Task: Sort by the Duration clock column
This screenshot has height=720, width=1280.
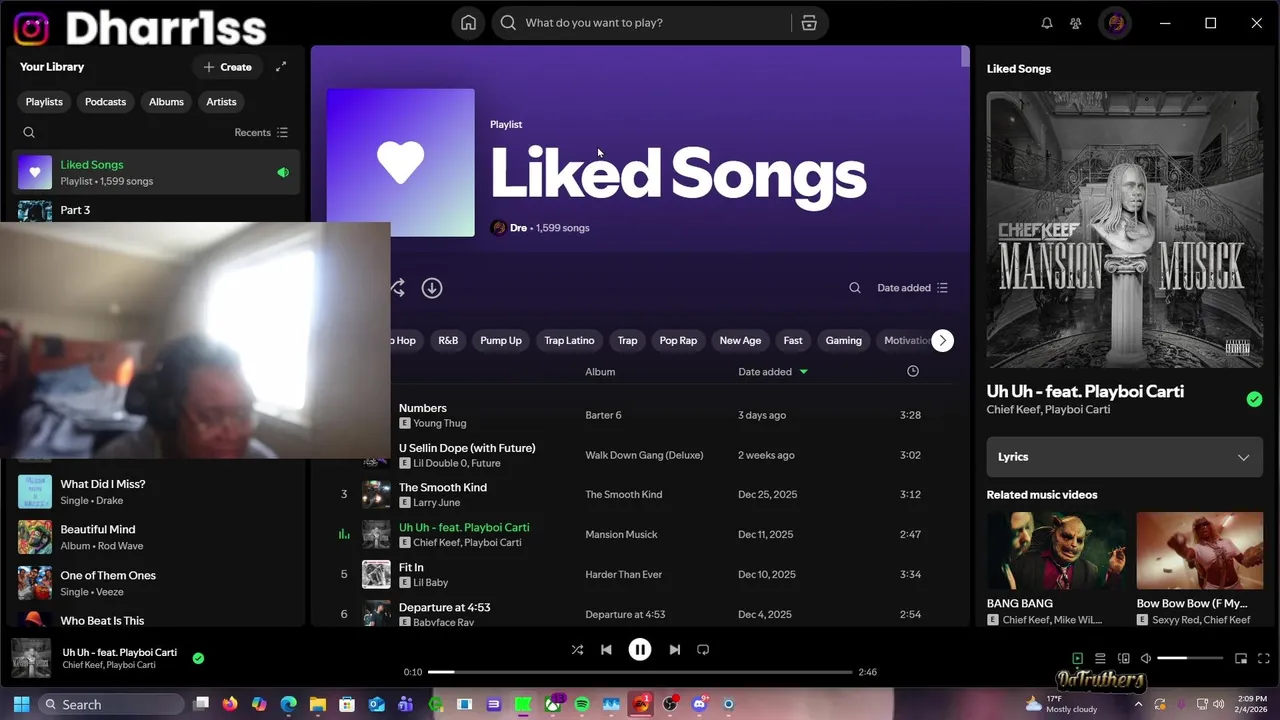Action: tap(912, 371)
